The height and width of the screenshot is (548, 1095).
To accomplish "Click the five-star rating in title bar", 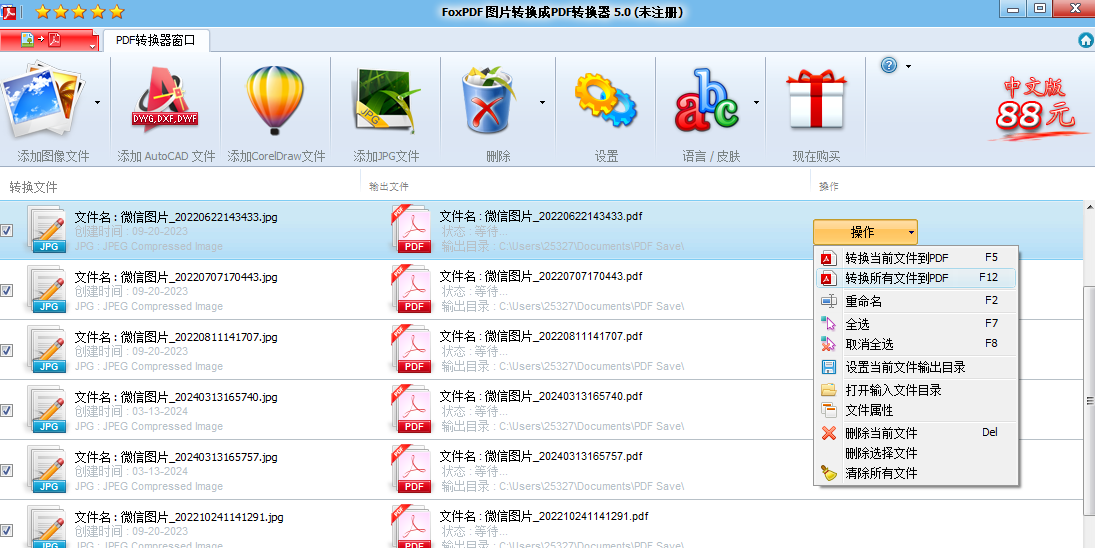I will point(80,11).
